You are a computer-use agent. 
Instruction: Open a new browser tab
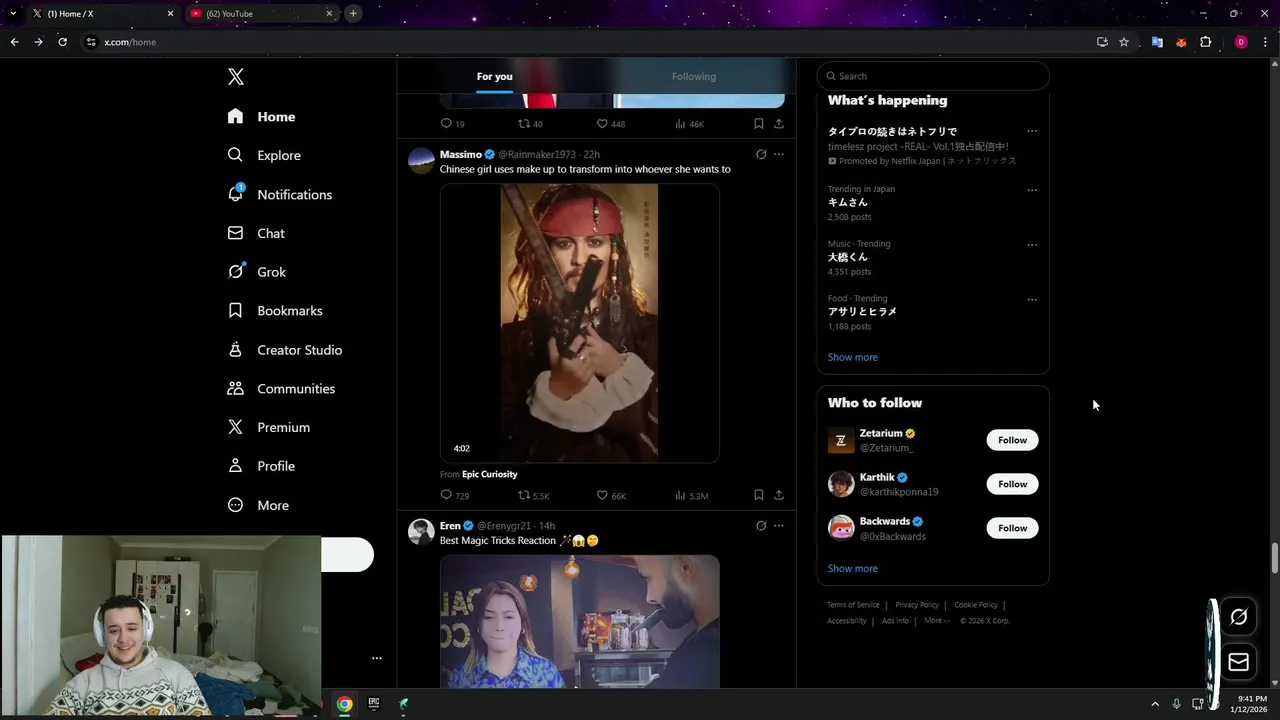(353, 13)
